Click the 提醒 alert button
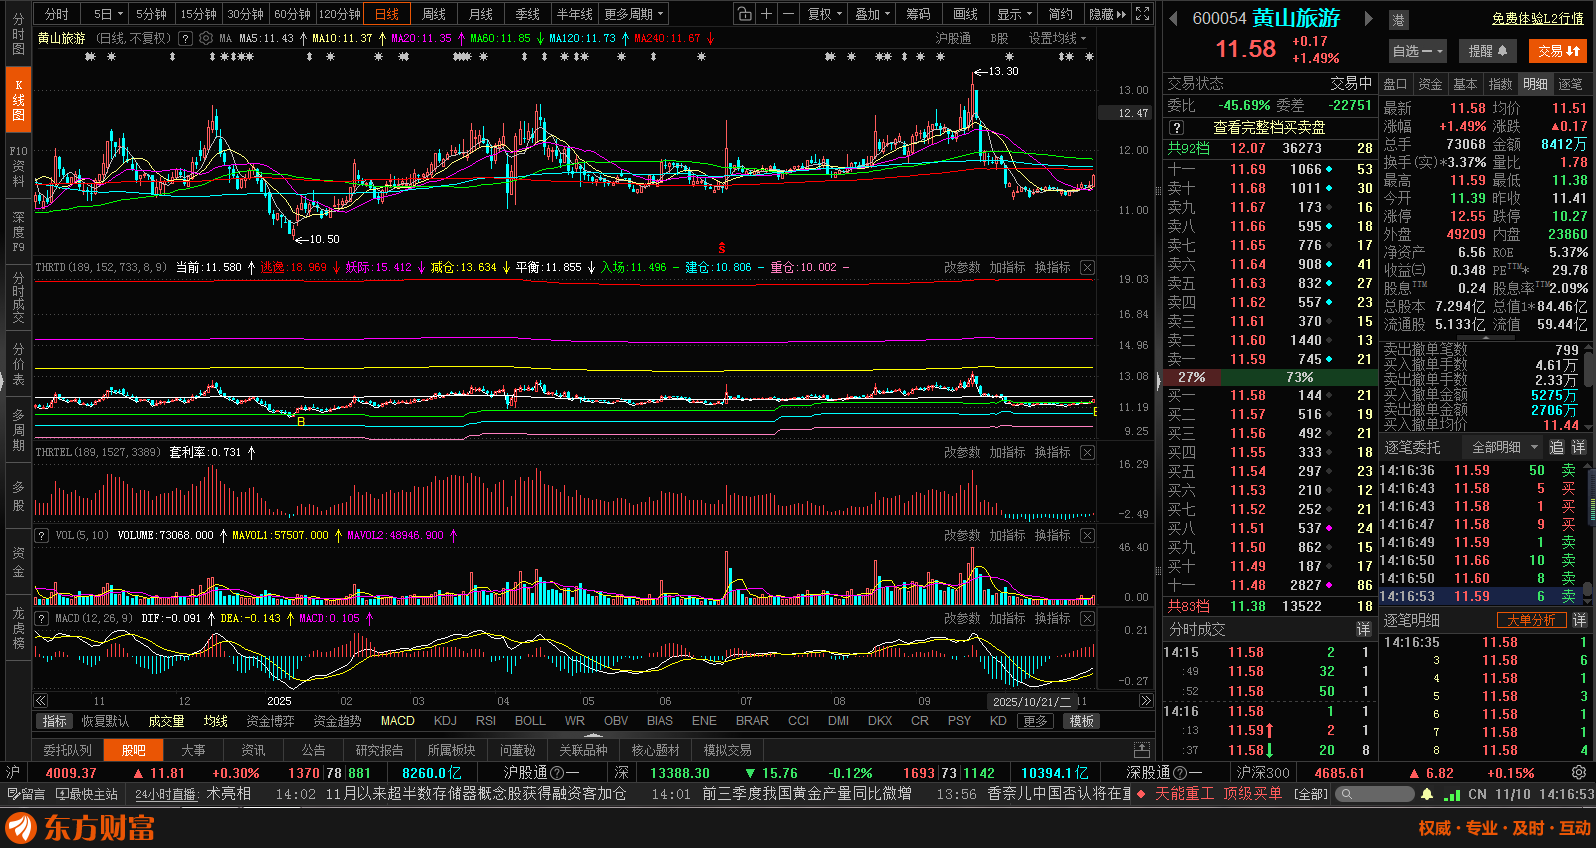 pos(1487,51)
